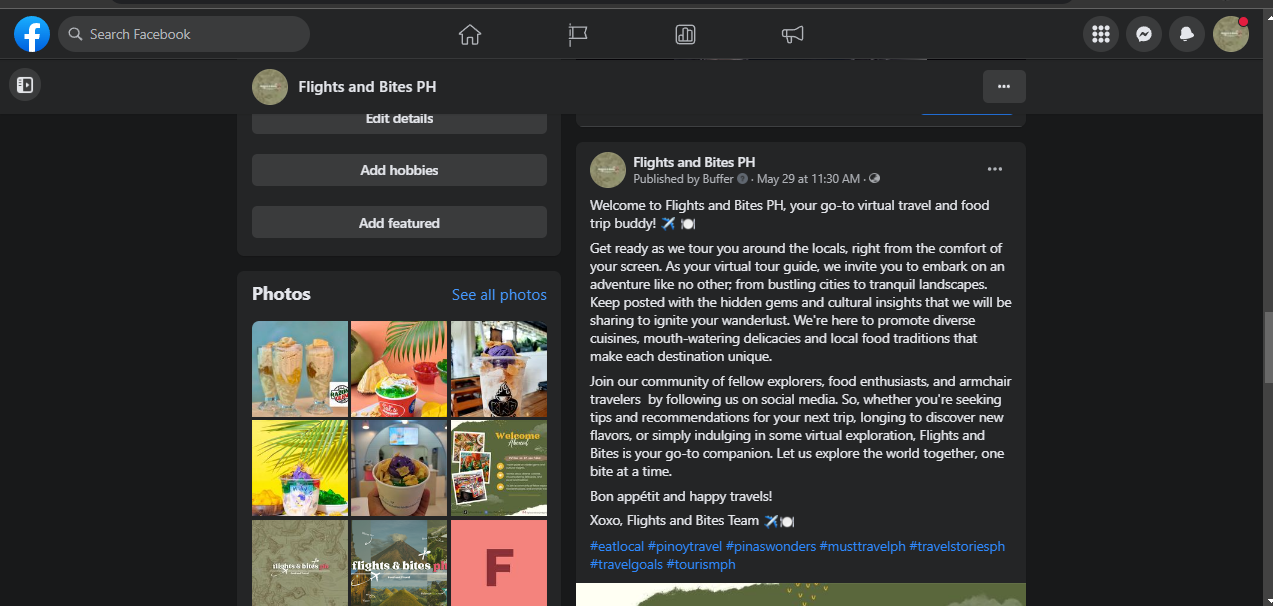Open the #pinaswonders hashtag

click(x=771, y=546)
